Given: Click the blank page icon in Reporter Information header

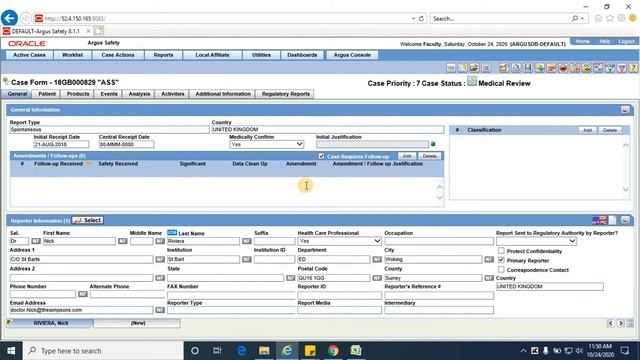Looking at the screenshot, I should pyautogui.click(x=613, y=220).
